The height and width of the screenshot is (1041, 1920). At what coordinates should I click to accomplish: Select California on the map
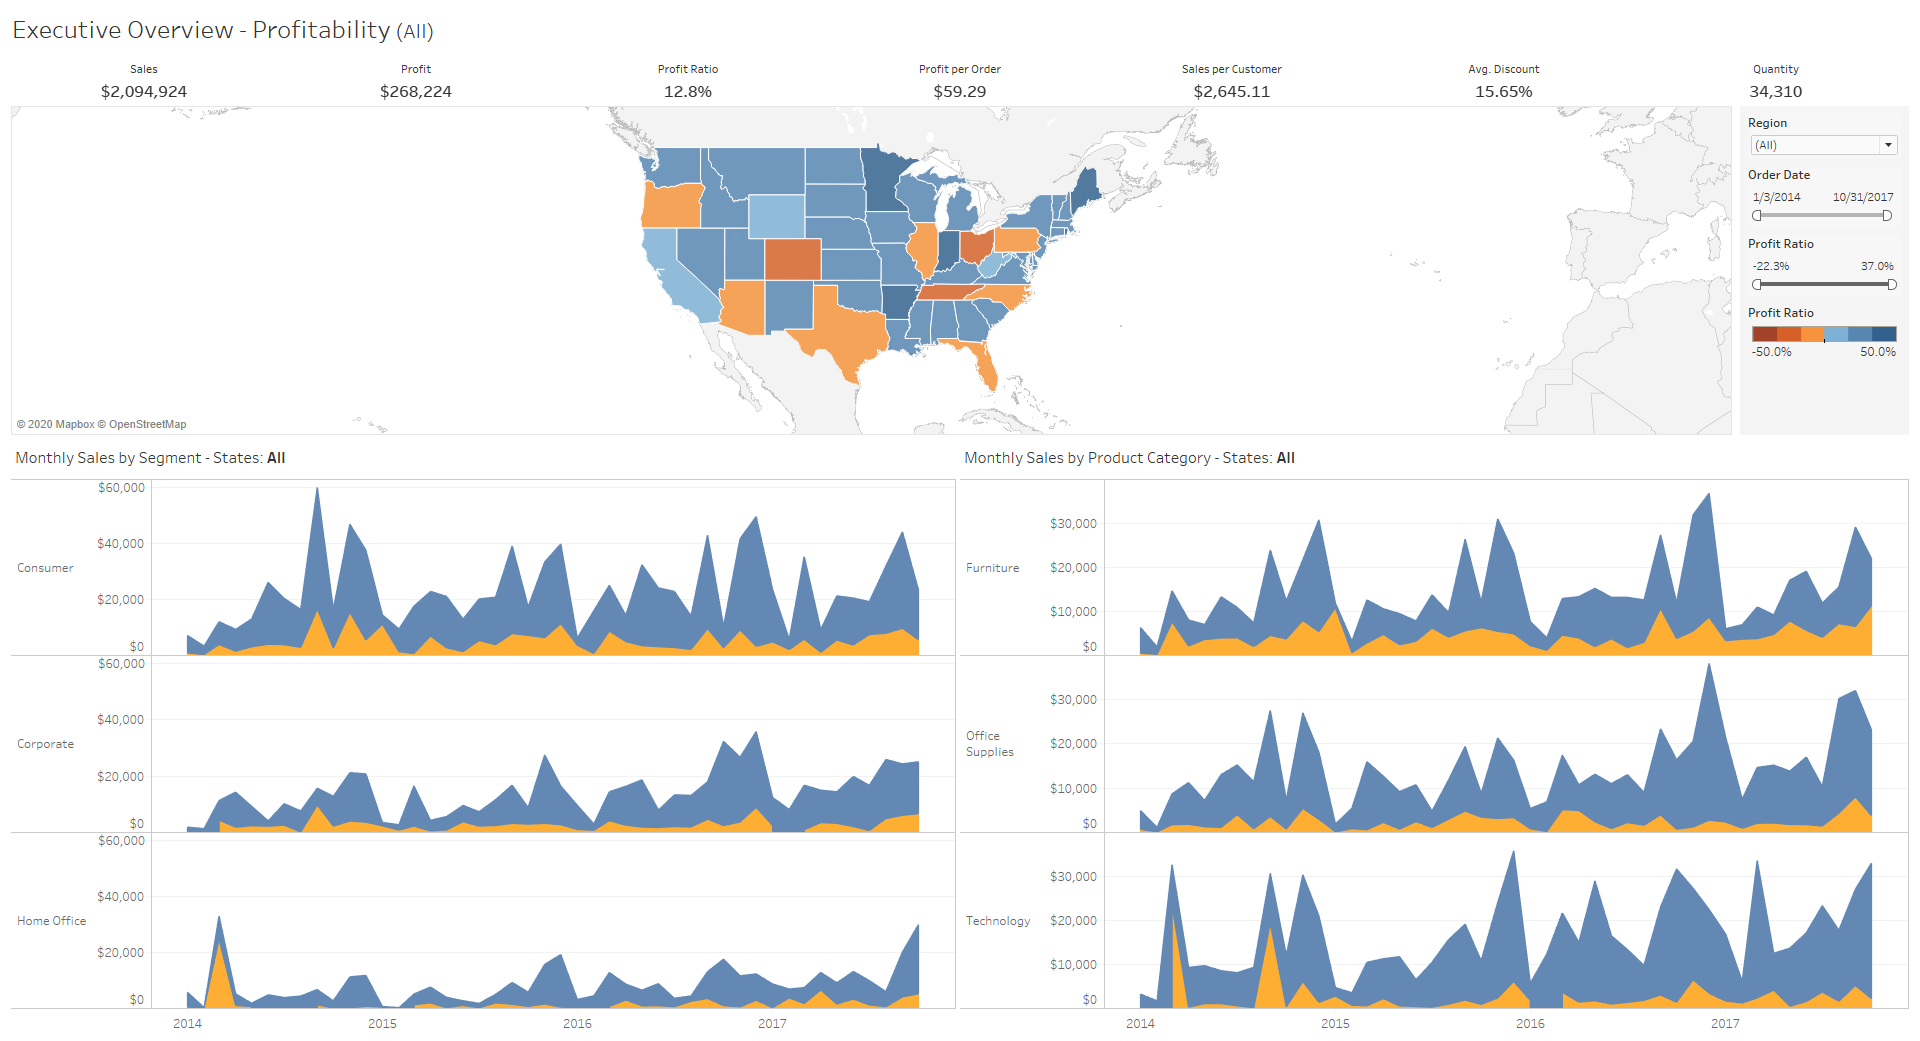(x=668, y=272)
